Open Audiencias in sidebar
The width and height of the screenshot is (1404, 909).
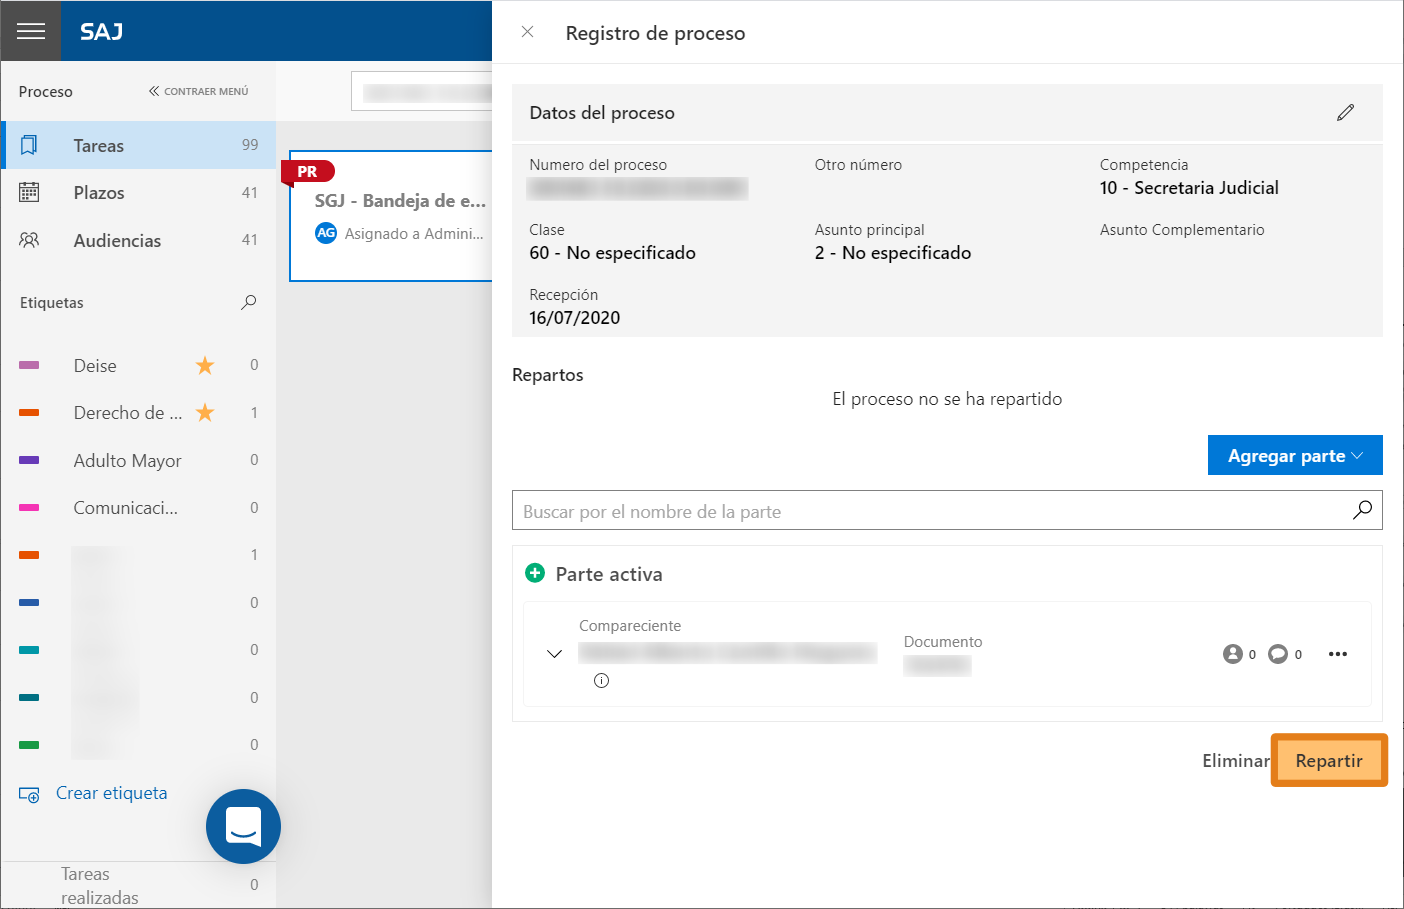point(138,240)
